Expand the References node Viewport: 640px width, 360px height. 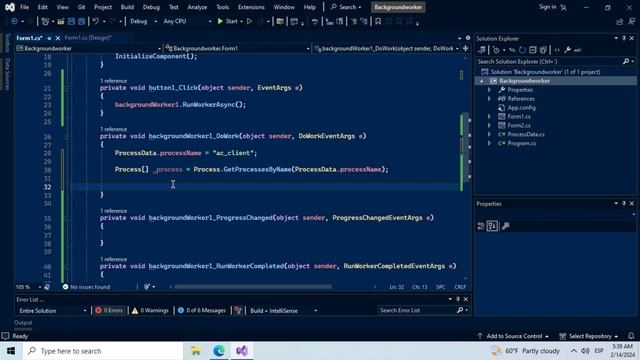tap(489, 99)
